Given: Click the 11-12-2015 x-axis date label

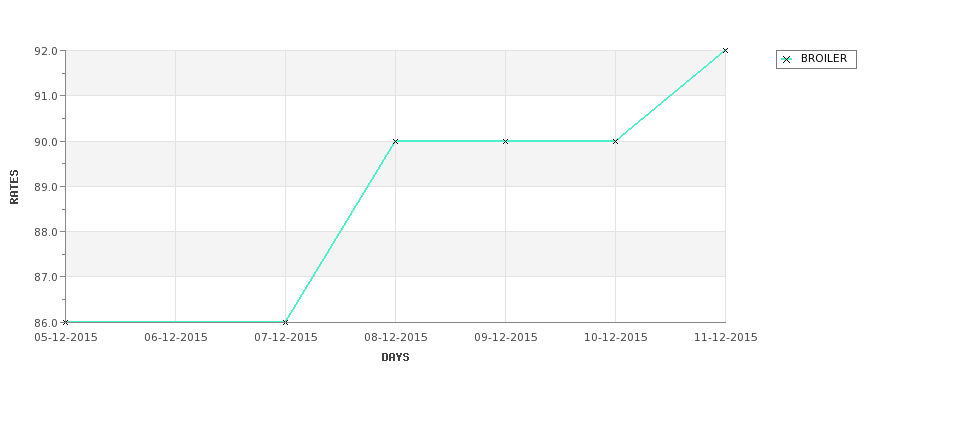Looking at the screenshot, I should coord(726,338).
